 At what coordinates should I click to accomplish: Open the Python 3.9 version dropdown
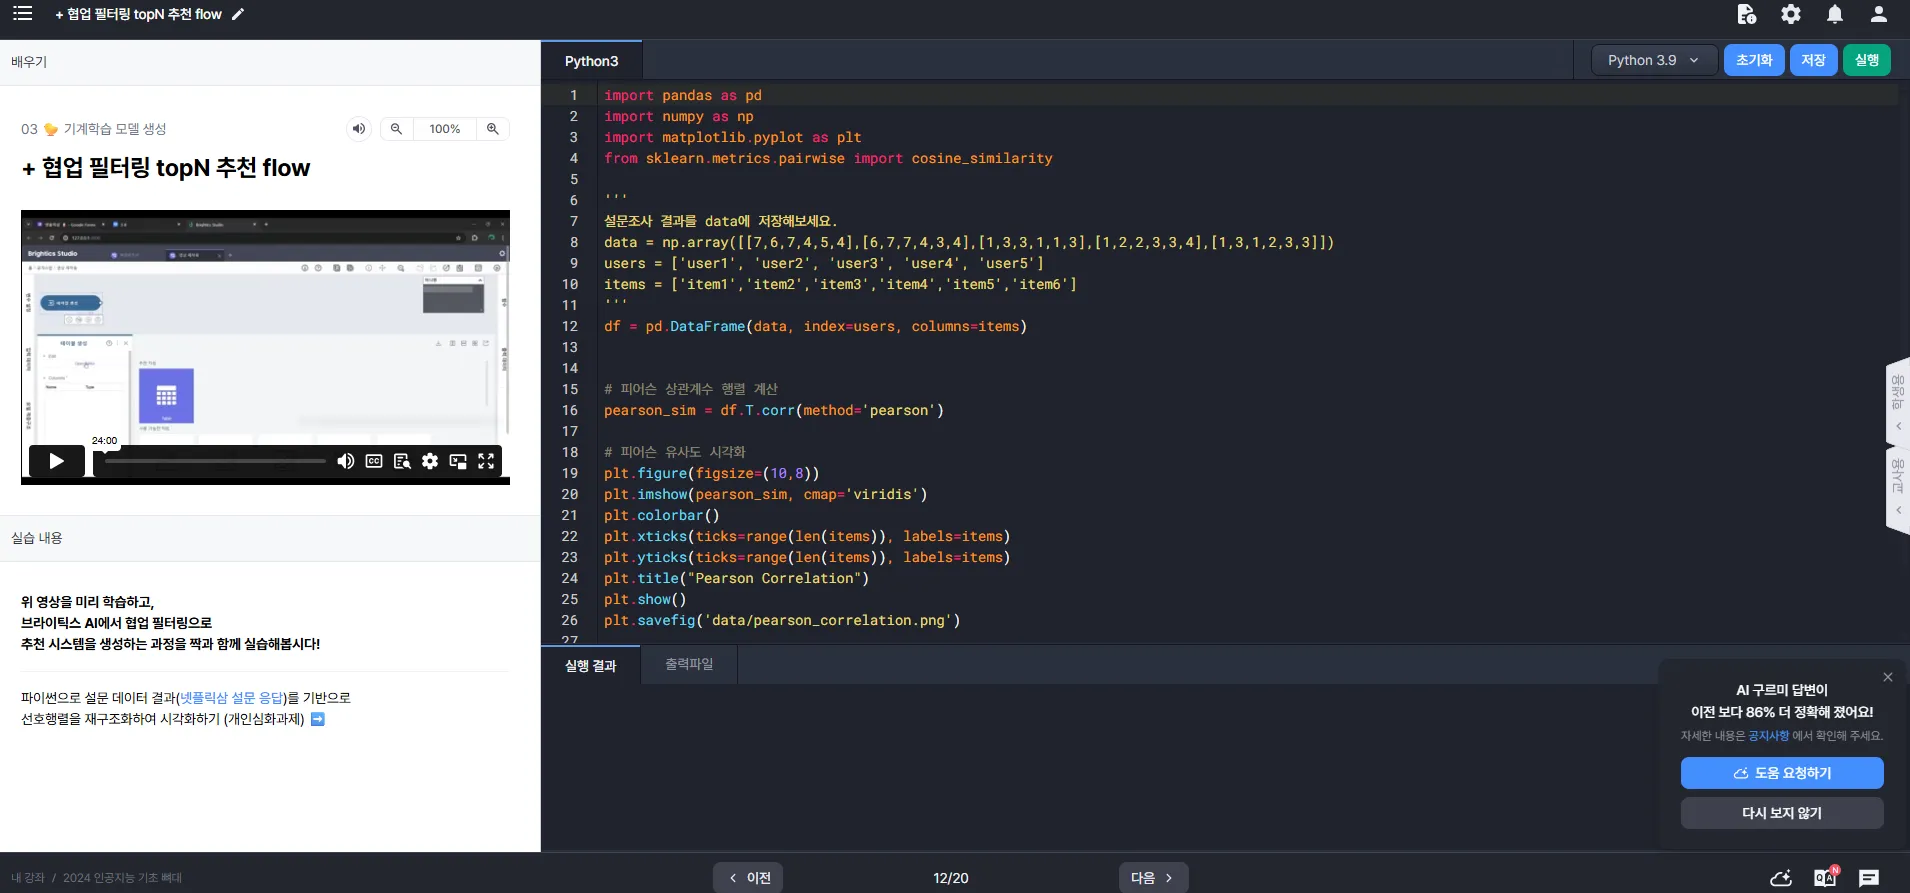(1654, 60)
